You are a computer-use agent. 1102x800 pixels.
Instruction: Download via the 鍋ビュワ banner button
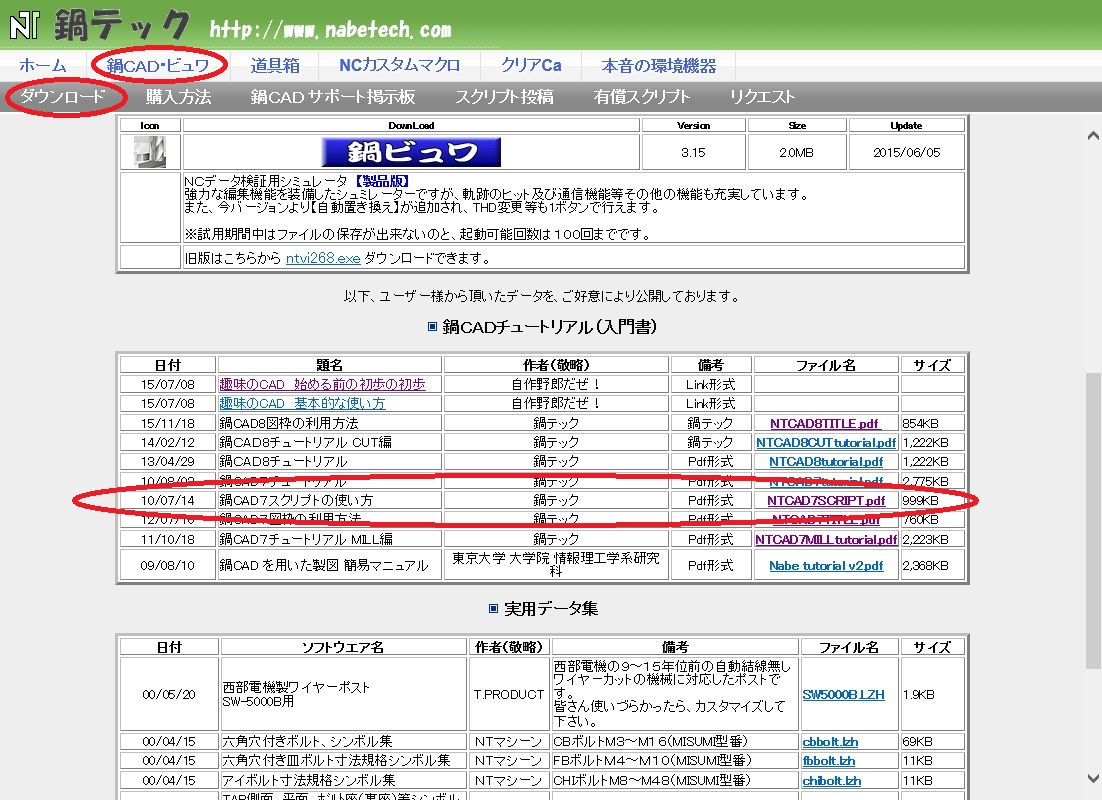[x=411, y=152]
